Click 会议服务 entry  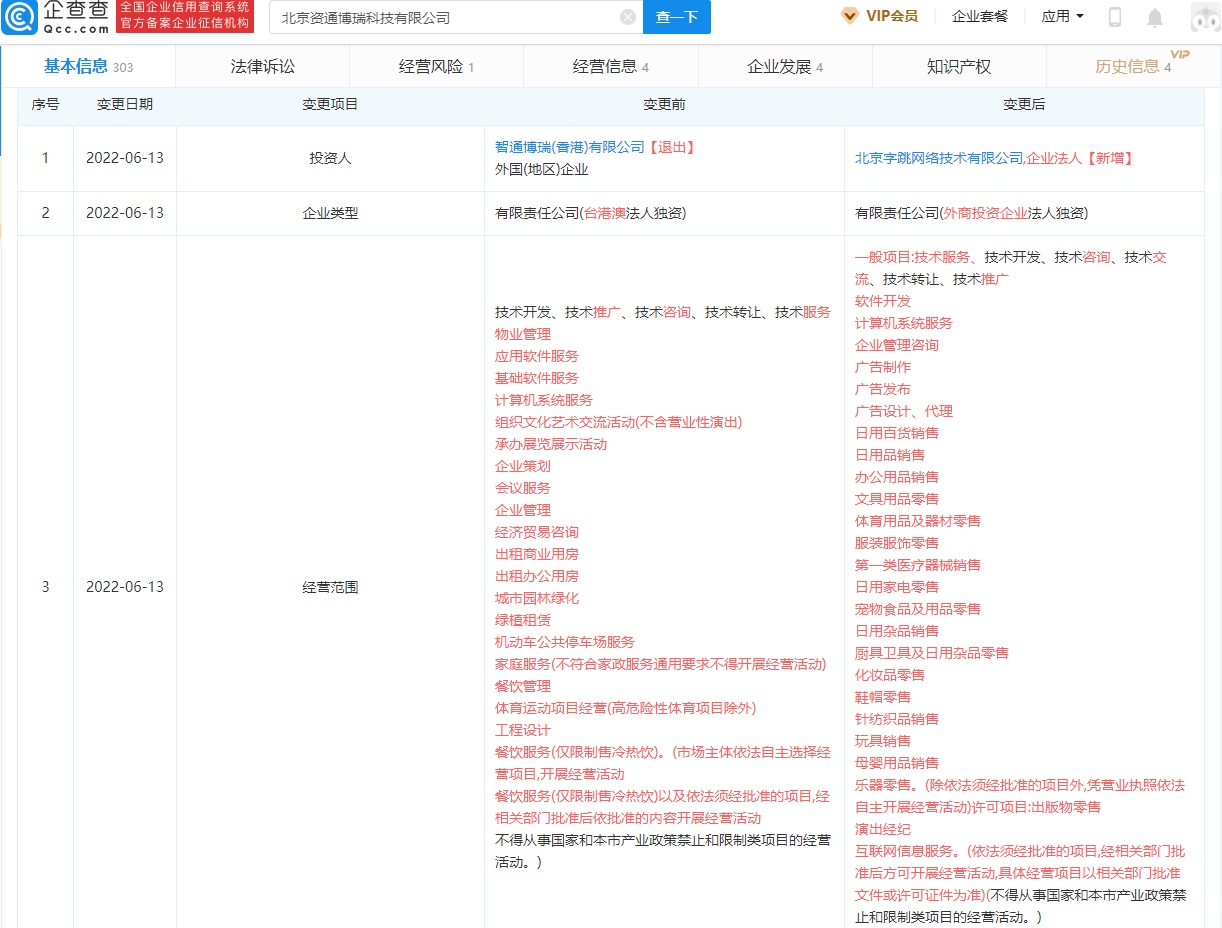pyautogui.click(x=523, y=488)
